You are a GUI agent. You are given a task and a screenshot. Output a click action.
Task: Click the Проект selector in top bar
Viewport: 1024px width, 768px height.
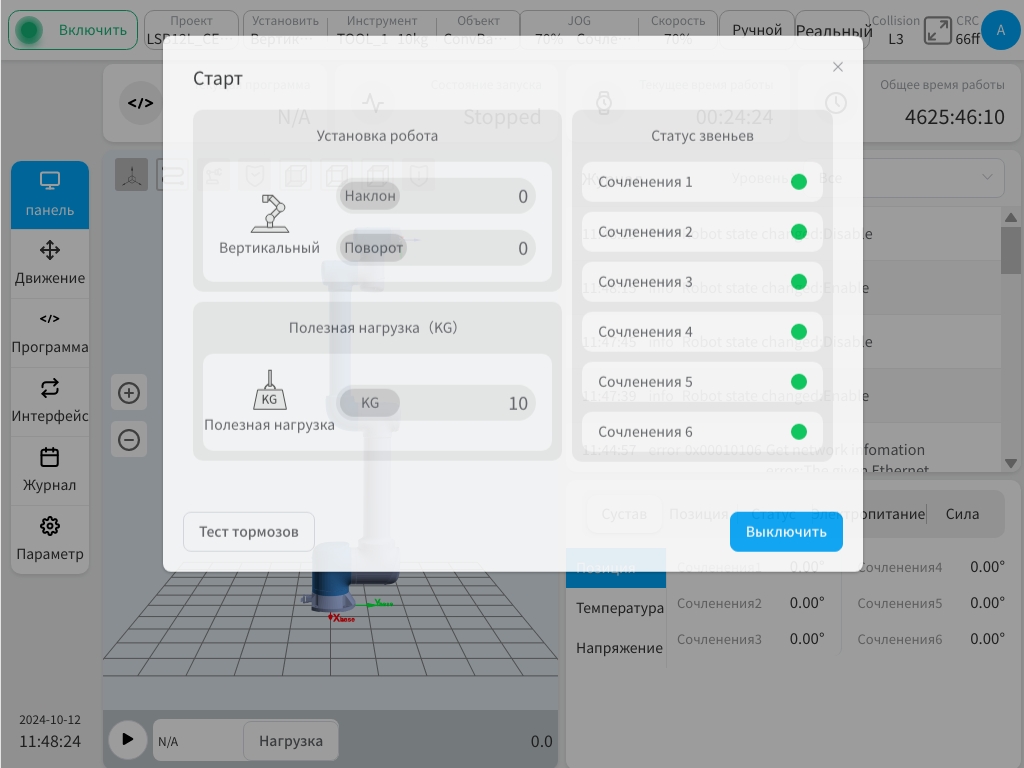tap(191, 30)
